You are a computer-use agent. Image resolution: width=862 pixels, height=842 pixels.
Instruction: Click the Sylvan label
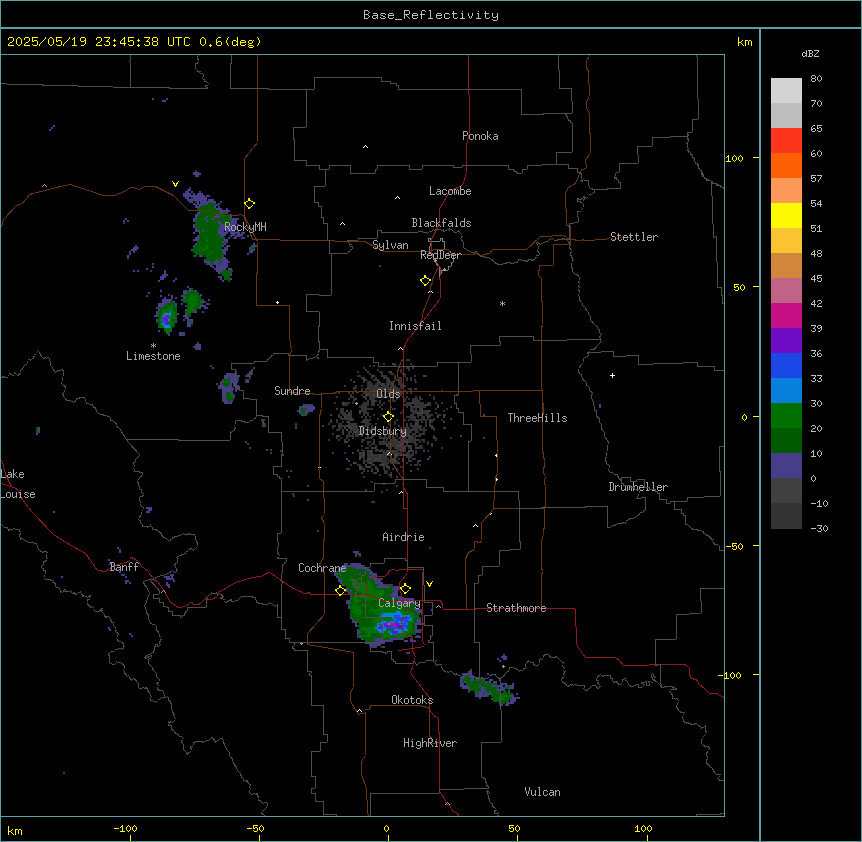click(x=390, y=245)
